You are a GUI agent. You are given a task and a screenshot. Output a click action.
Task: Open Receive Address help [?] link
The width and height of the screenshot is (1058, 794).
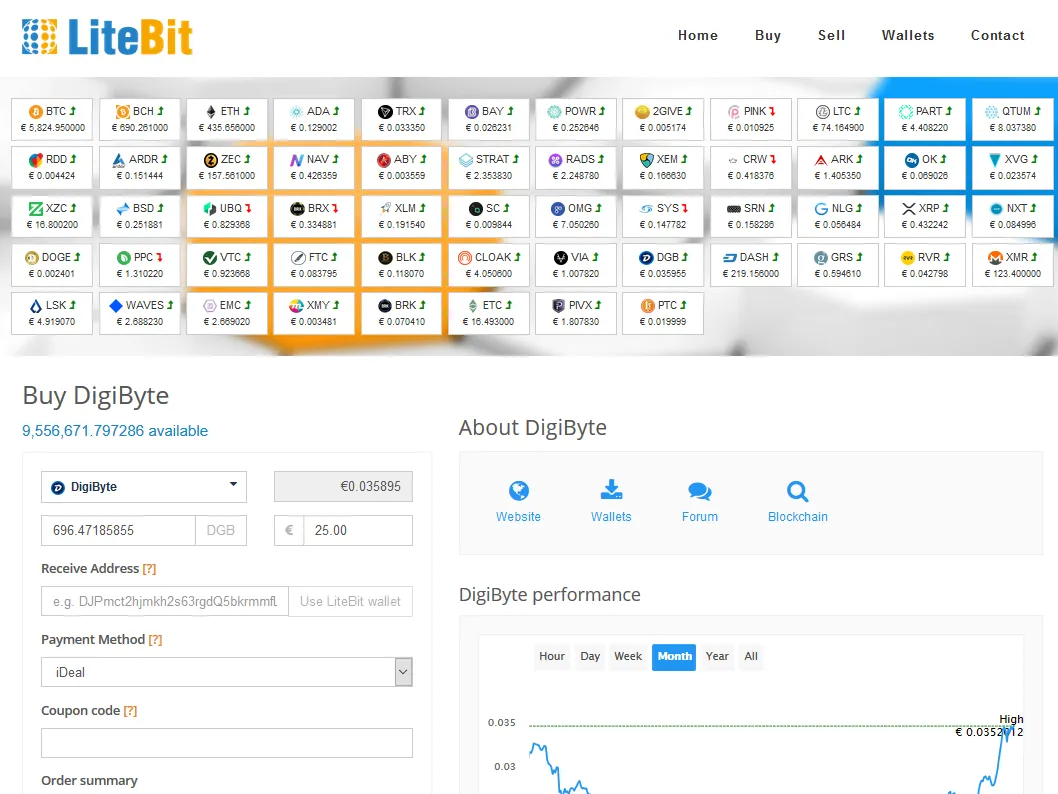click(x=149, y=569)
